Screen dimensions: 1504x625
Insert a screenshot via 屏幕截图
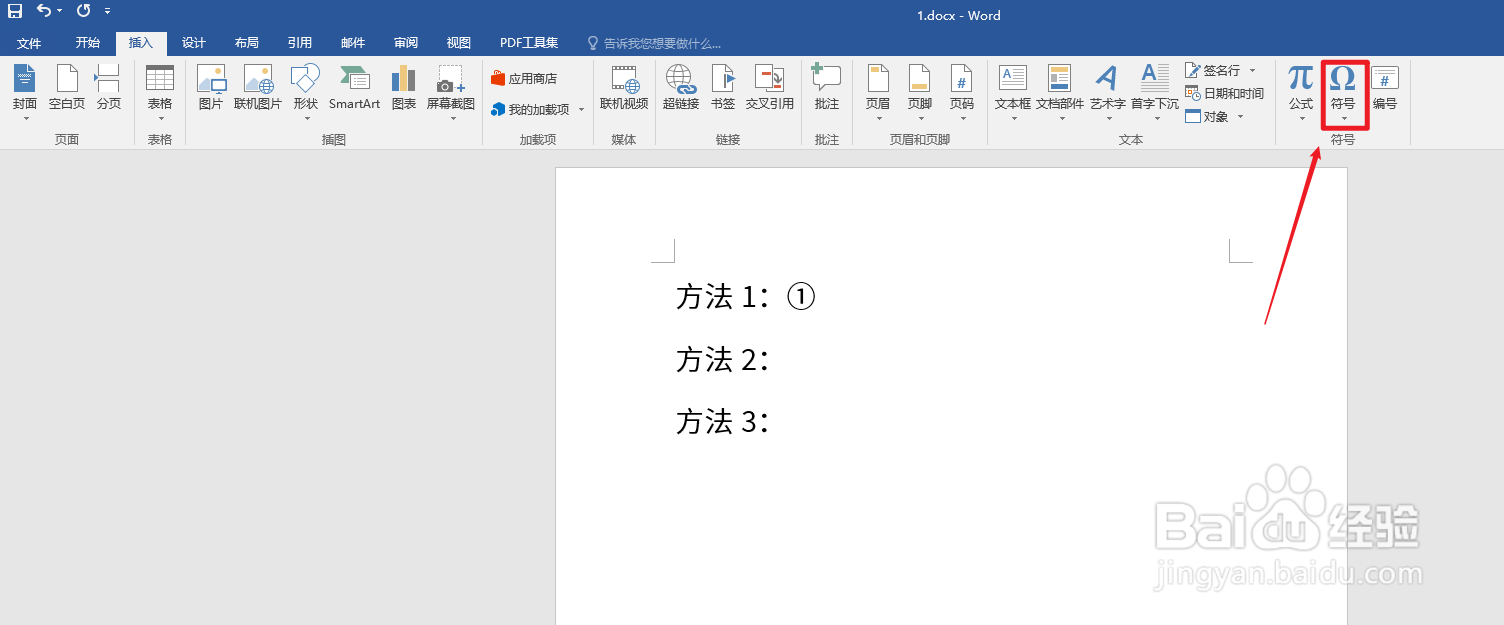point(449,92)
